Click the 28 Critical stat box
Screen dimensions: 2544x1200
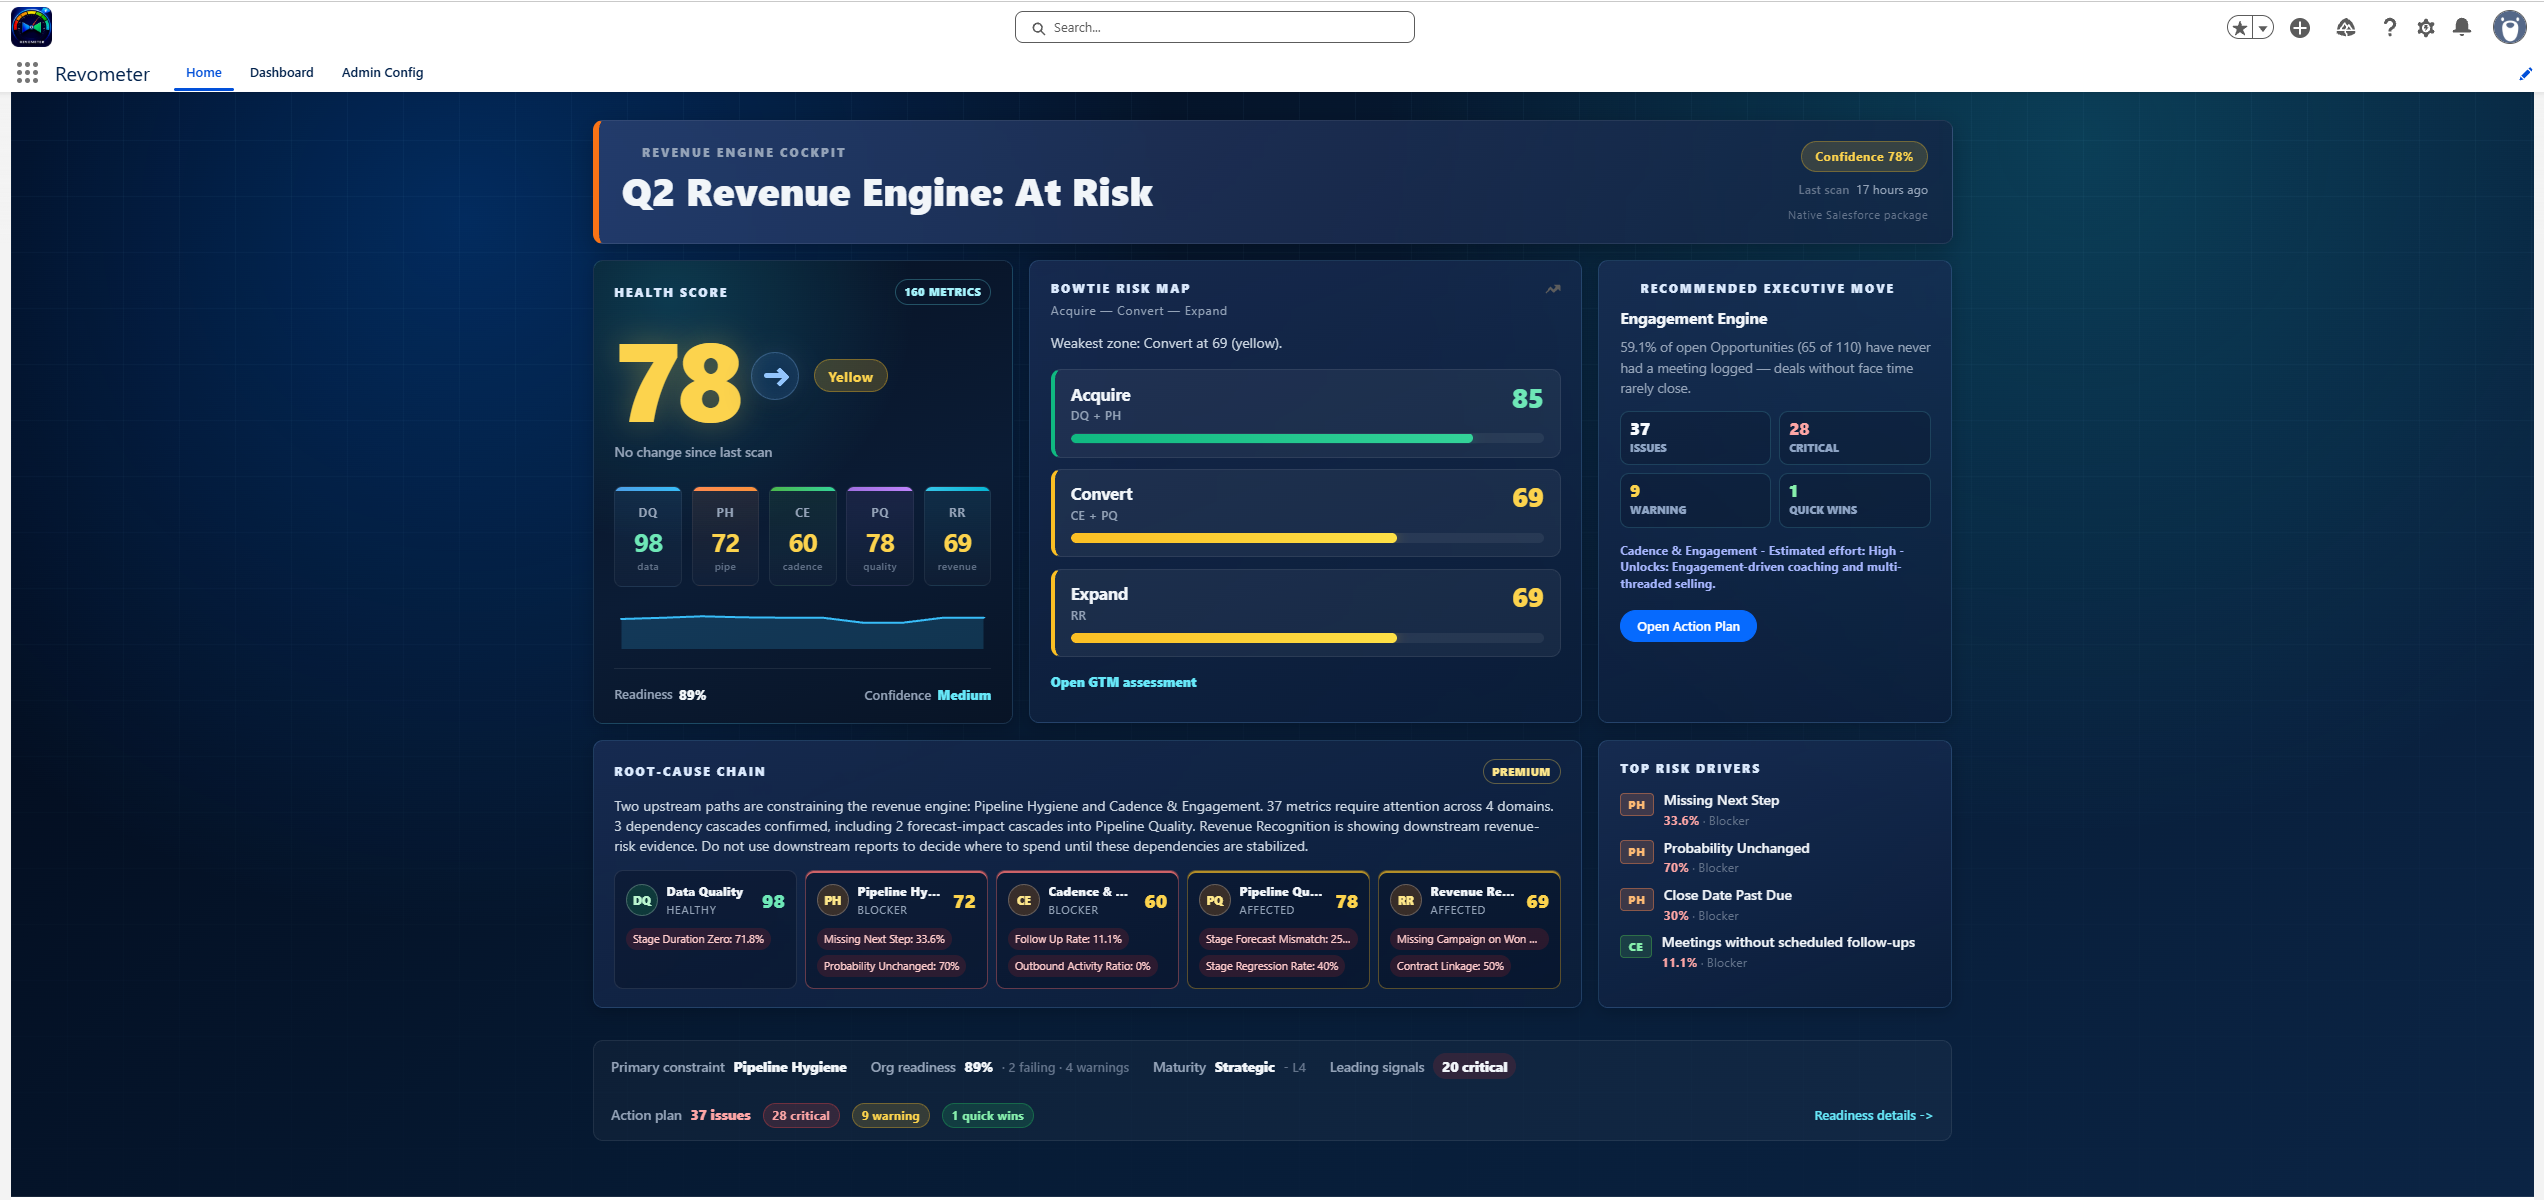point(1854,438)
